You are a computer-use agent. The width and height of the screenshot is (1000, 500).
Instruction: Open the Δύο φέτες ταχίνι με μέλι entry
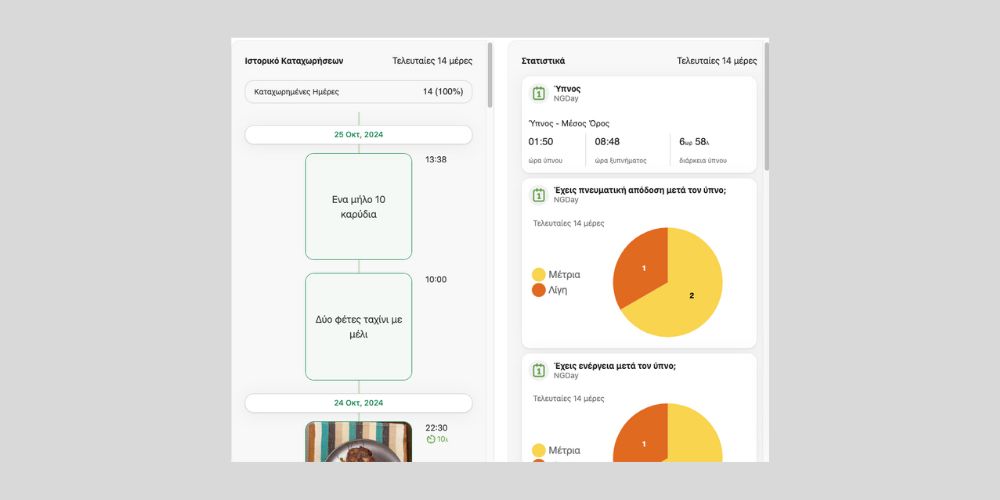[358, 327]
